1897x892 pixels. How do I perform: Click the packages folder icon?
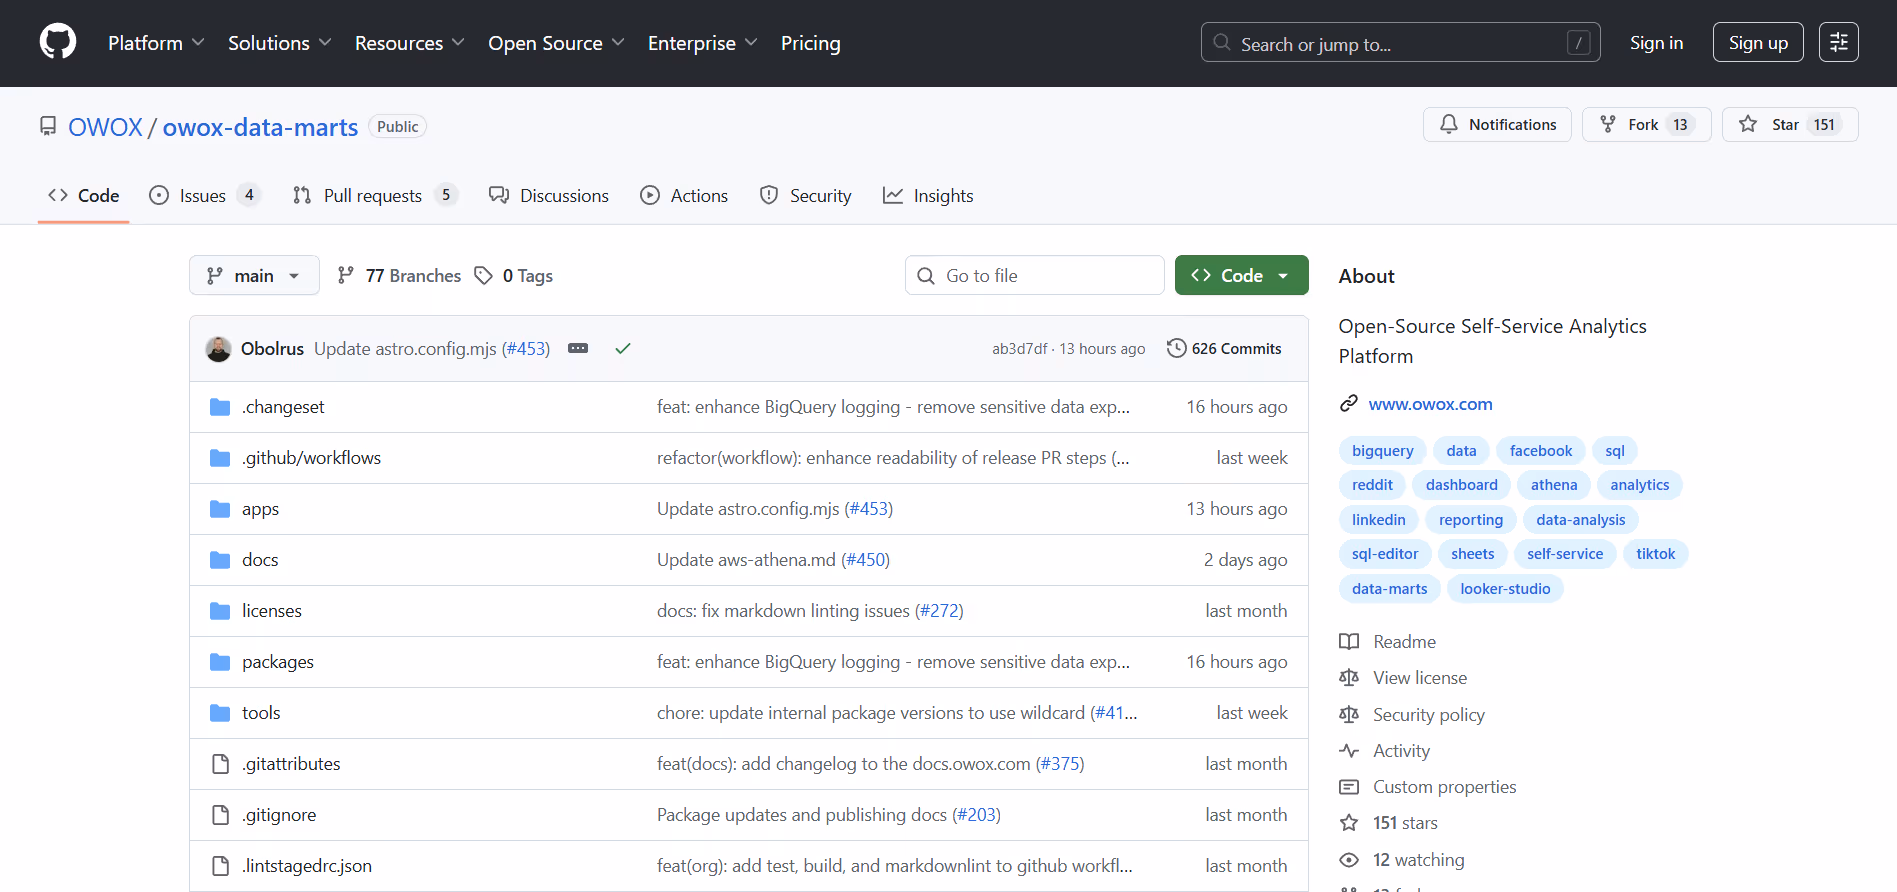pos(220,662)
